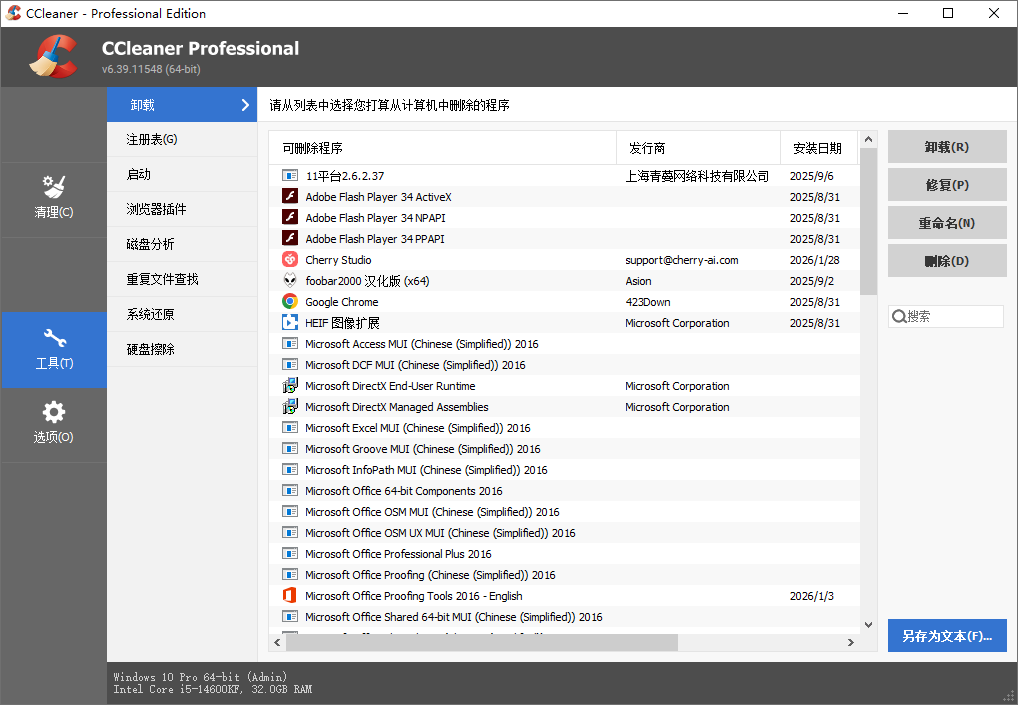
Task: Click the Google Chrome program icon
Action: click(290, 302)
